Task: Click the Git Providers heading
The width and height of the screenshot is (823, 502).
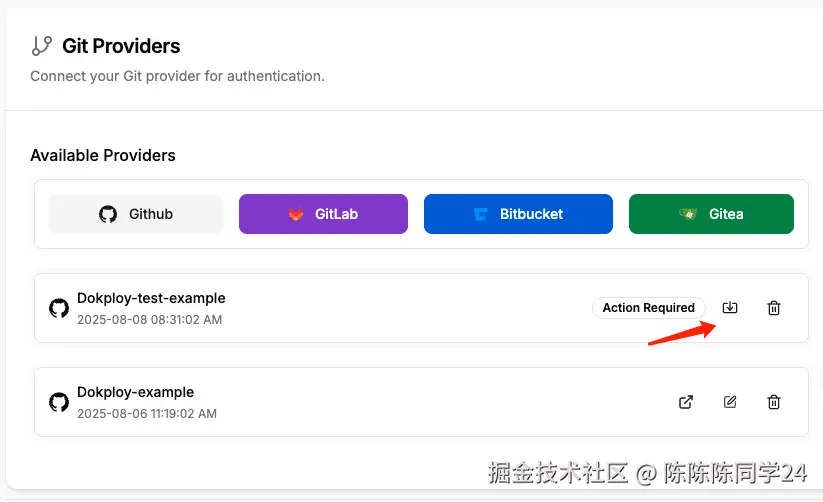Action: coord(121,46)
